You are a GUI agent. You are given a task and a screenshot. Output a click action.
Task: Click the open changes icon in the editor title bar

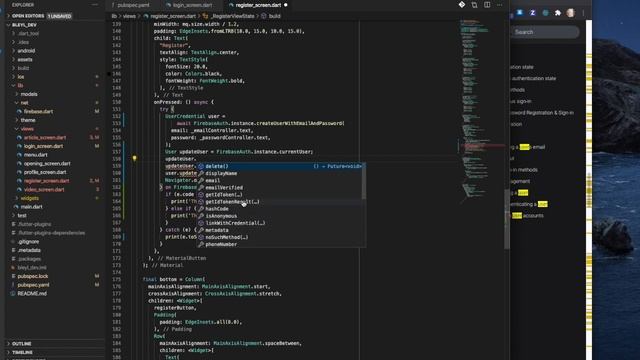[x=474, y=5]
